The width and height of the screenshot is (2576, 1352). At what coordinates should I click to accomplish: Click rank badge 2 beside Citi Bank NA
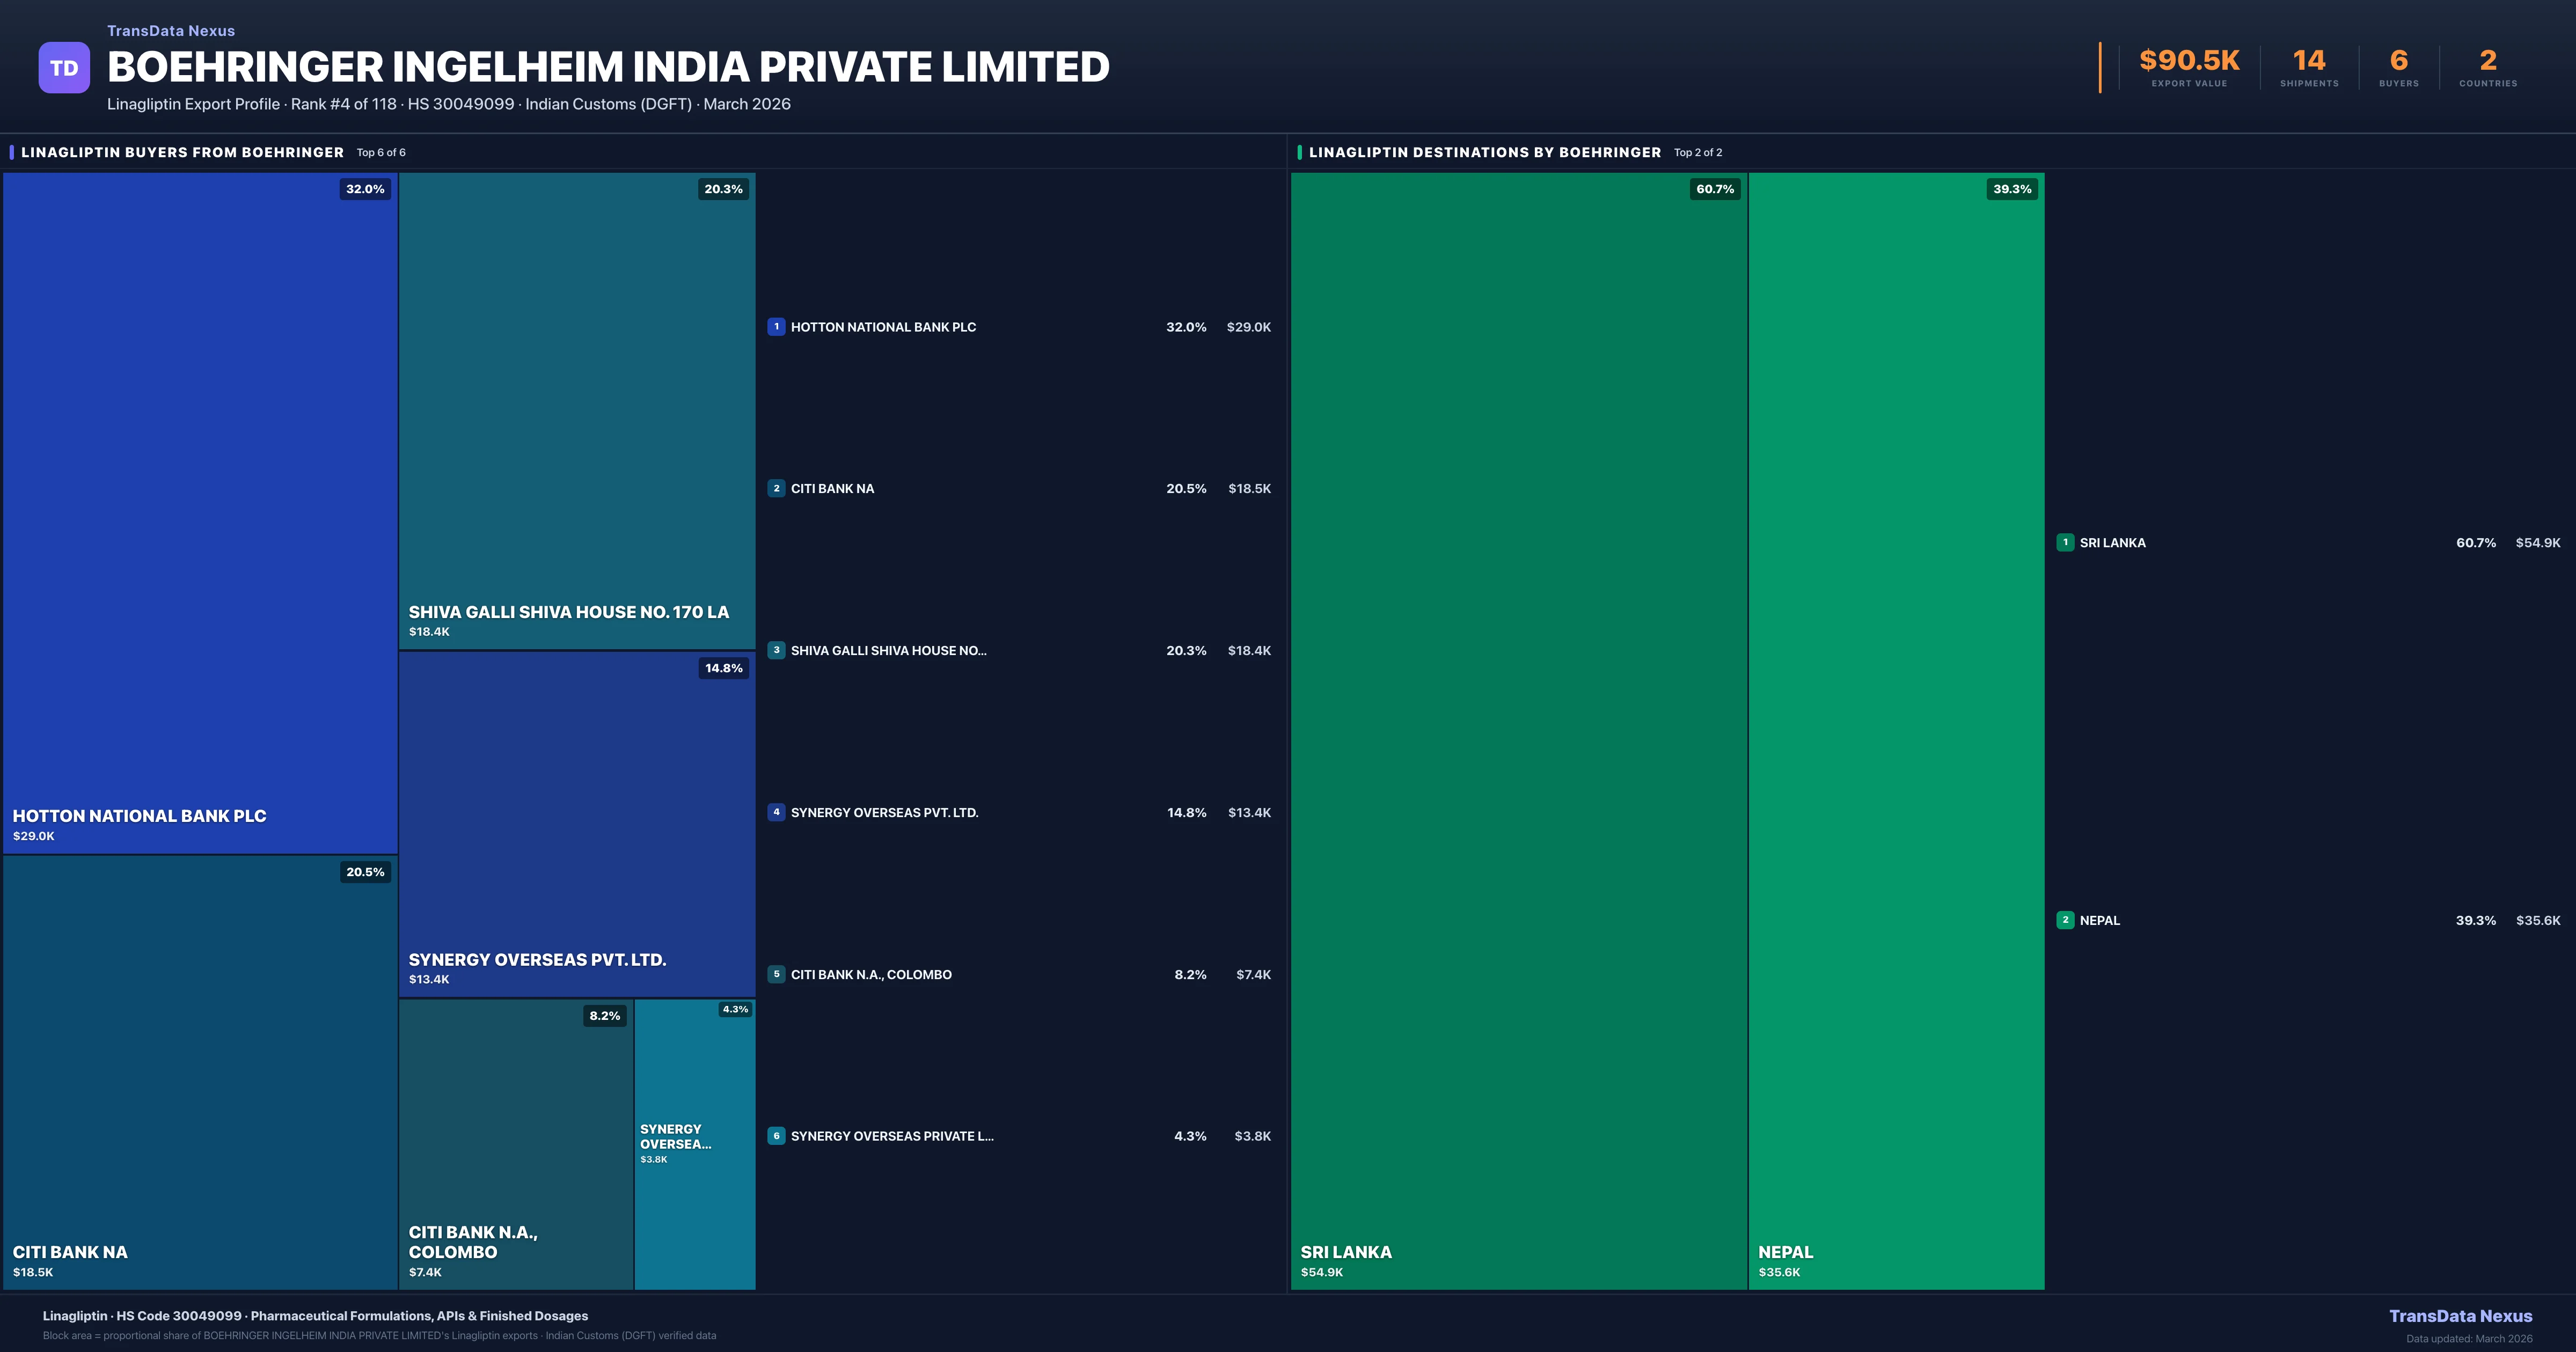pyautogui.click(x=776, y=489)
